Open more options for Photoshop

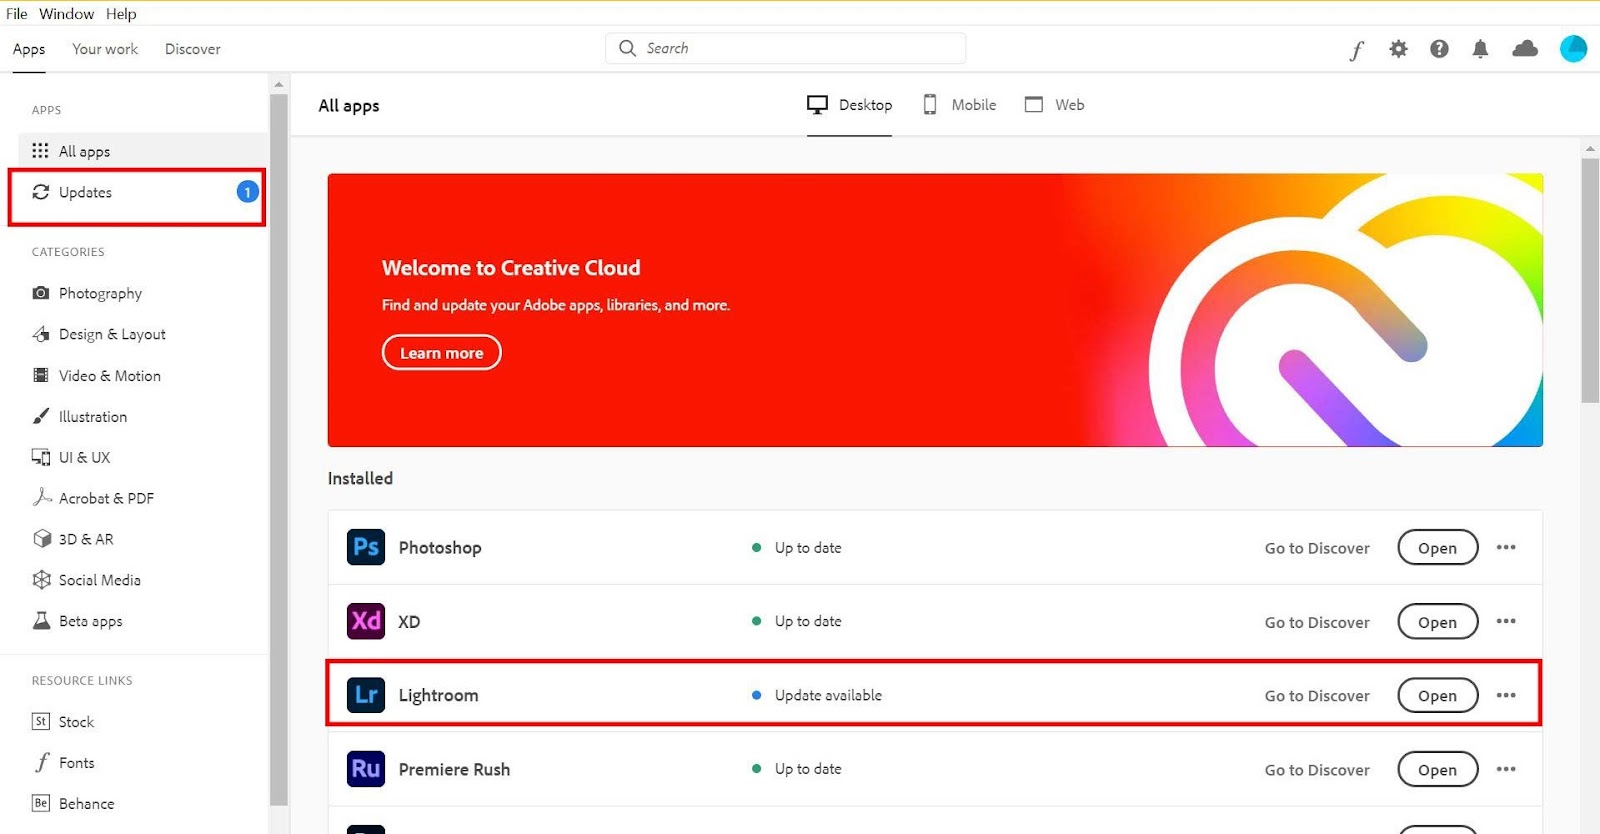[x=1506, y=547]
